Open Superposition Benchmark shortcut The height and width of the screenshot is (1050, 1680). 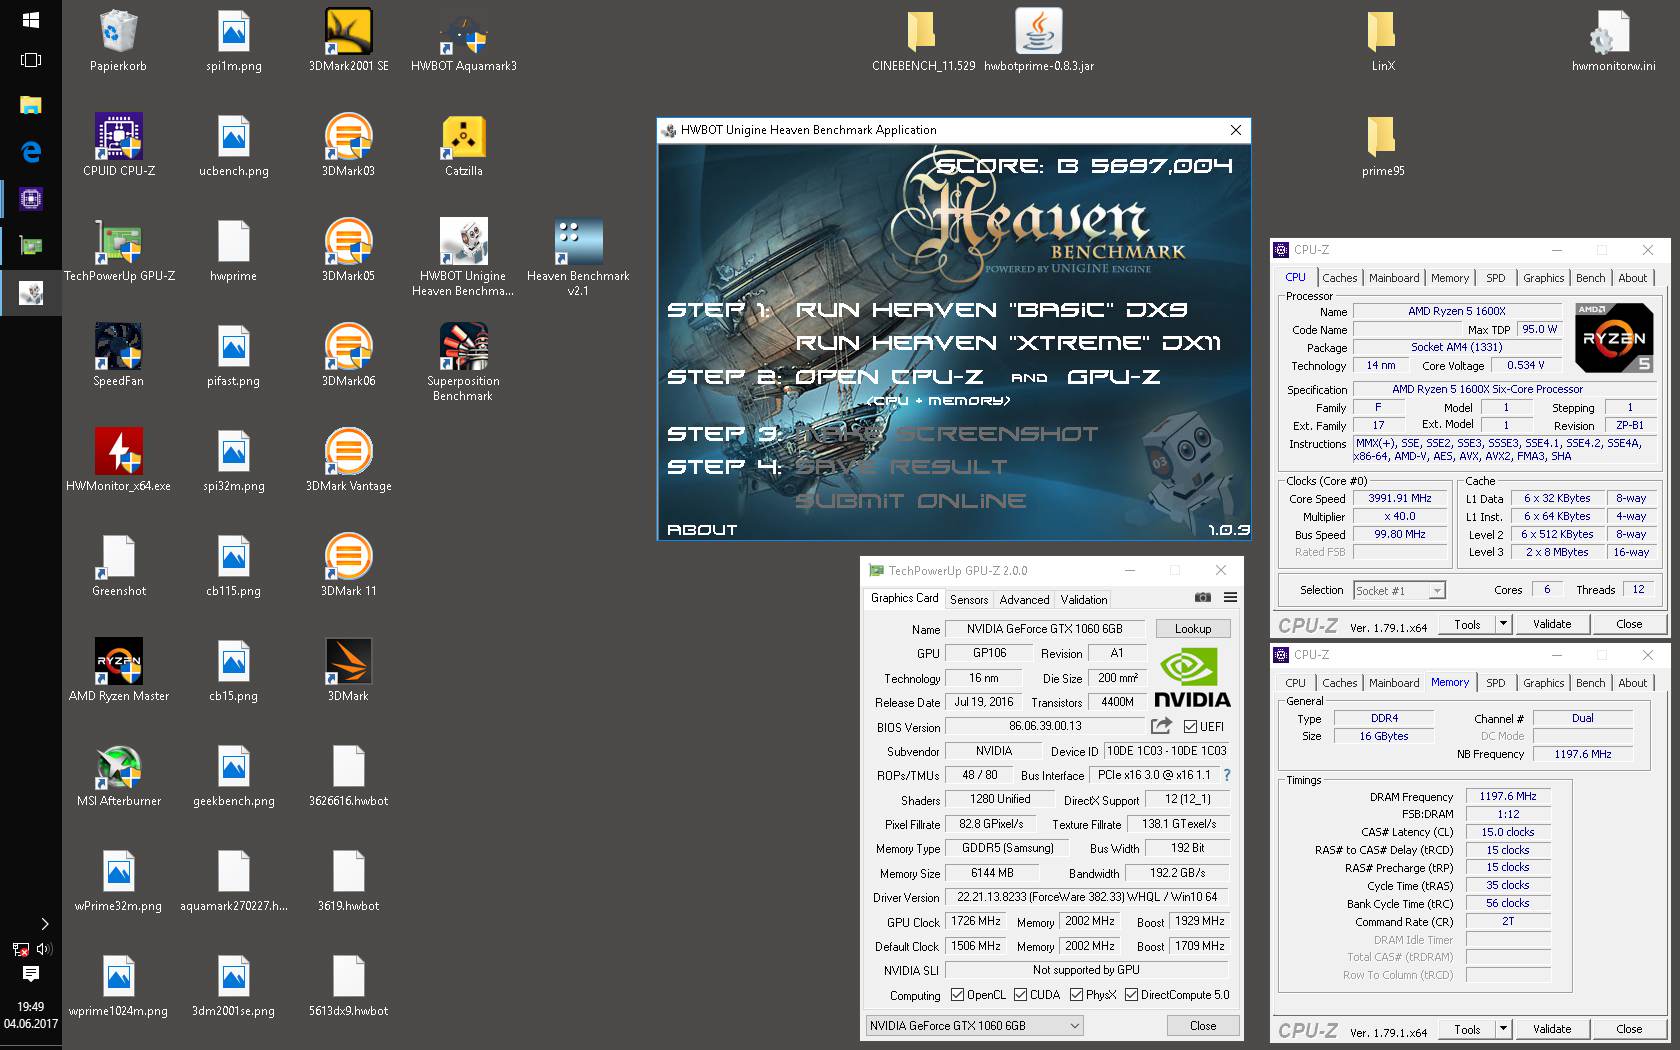(463, 362)
